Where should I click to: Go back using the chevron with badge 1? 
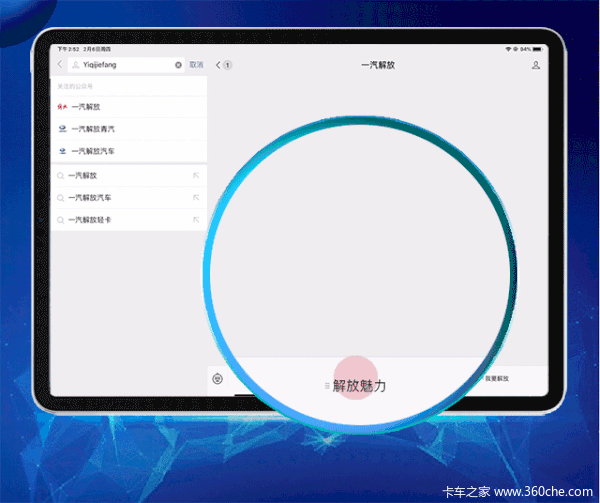223,65
